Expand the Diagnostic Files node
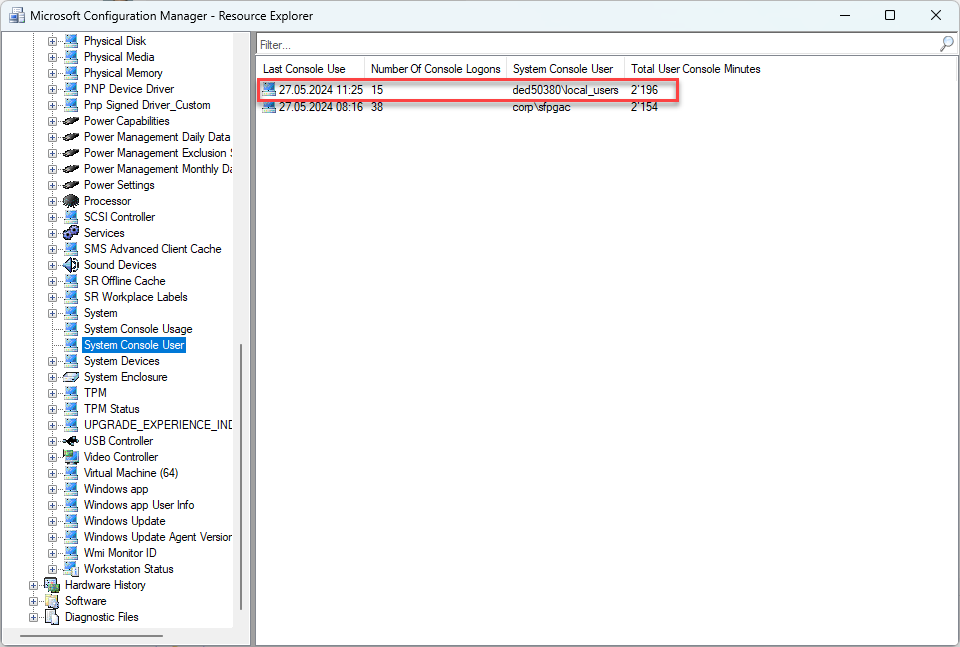The image size is (960, 647). 33,617
